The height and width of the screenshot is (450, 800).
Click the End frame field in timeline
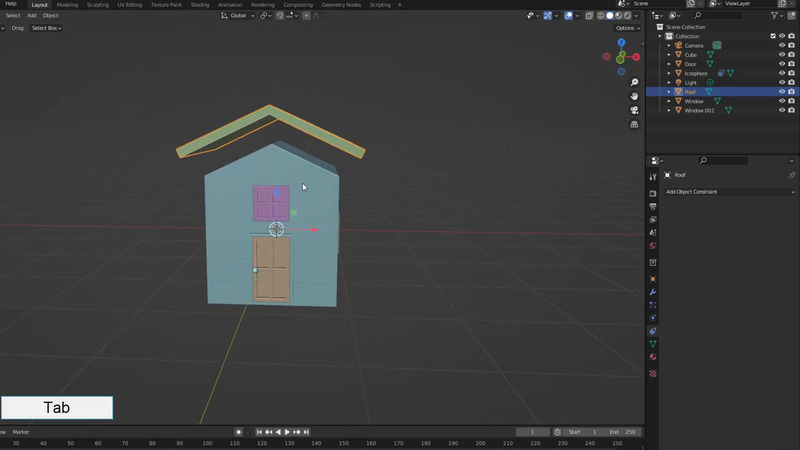[x=622, y=432]
